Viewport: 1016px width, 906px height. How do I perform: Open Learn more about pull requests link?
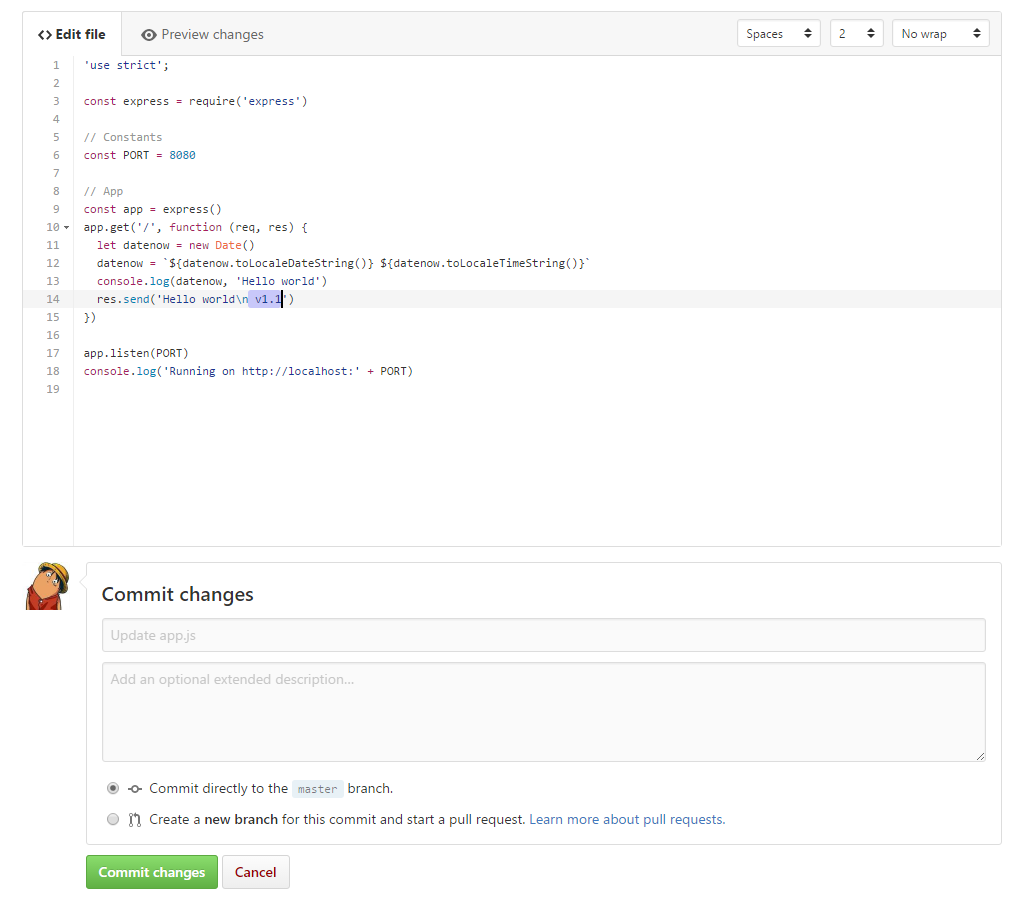(x=627, y=819)
